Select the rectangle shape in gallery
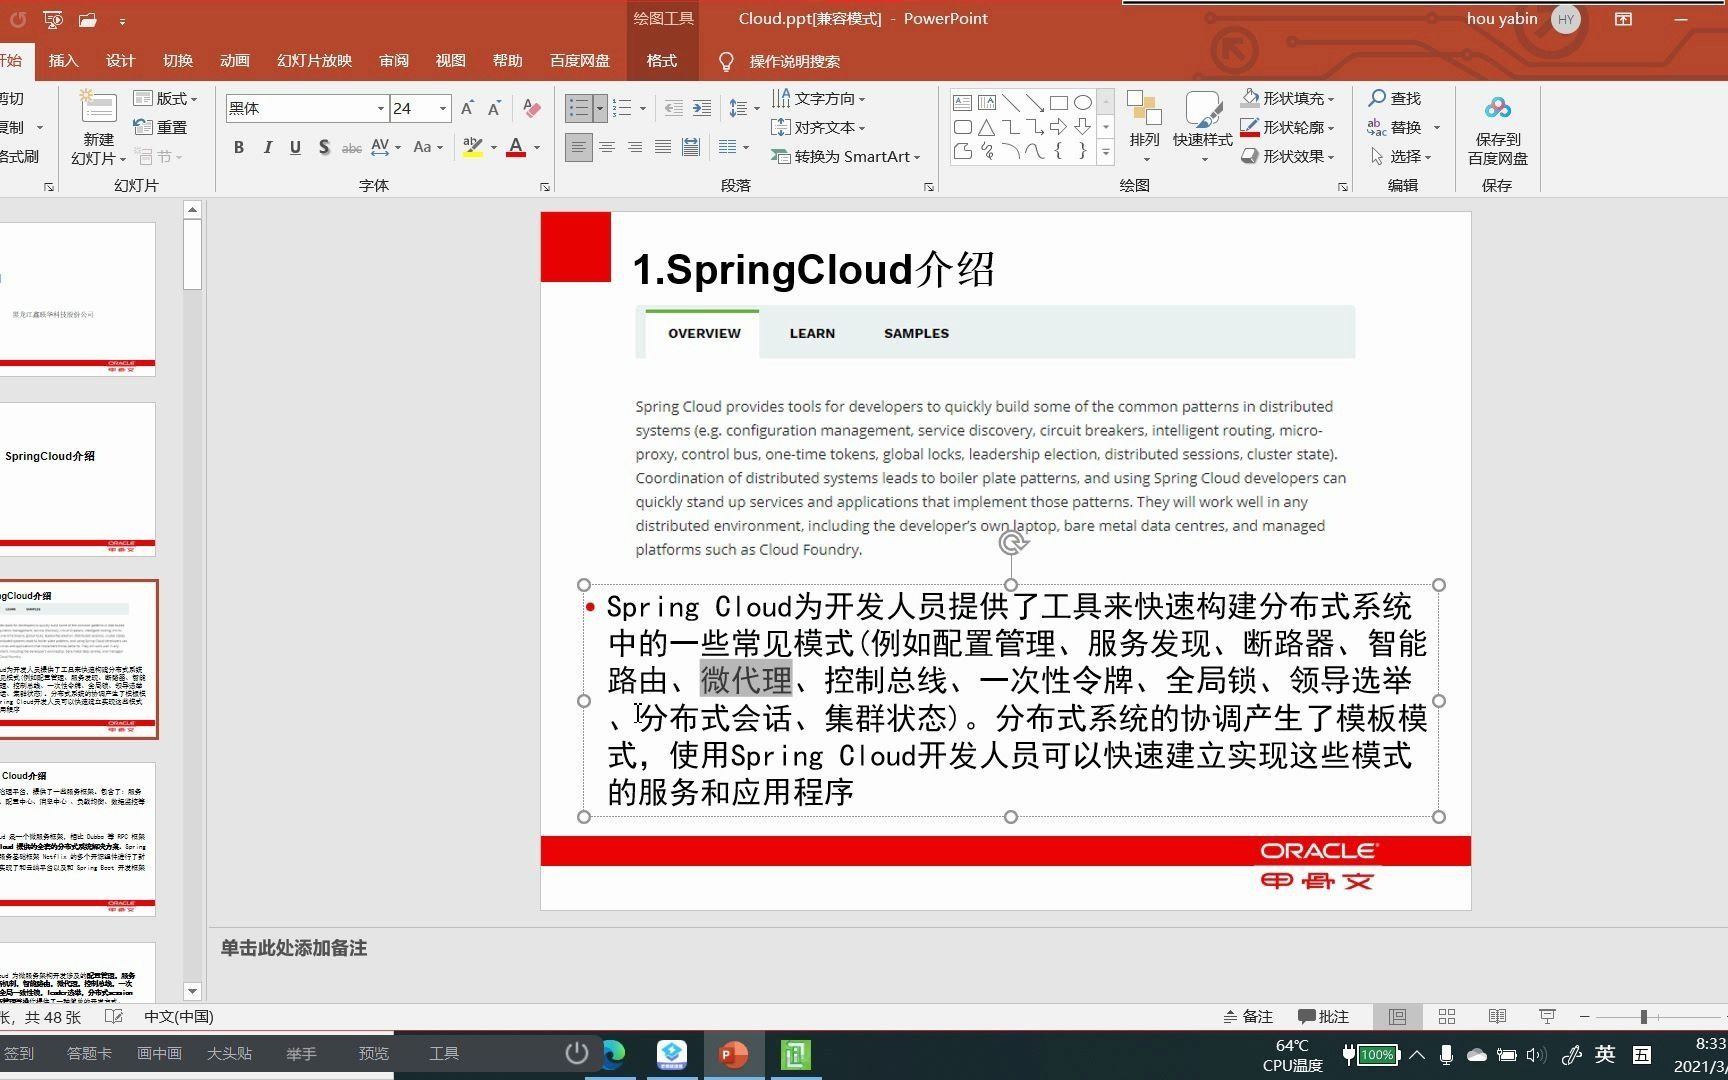This screenshot has height=1080, width=1728. [1058, 102]
